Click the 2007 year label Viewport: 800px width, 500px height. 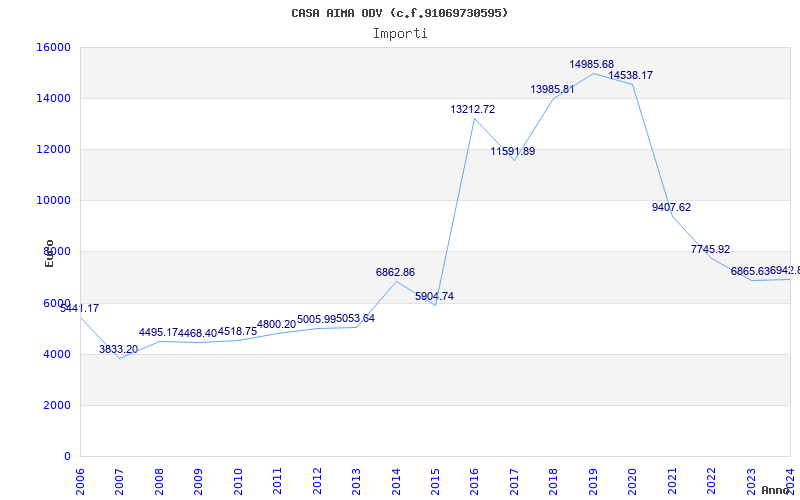[x=119, y=481]
